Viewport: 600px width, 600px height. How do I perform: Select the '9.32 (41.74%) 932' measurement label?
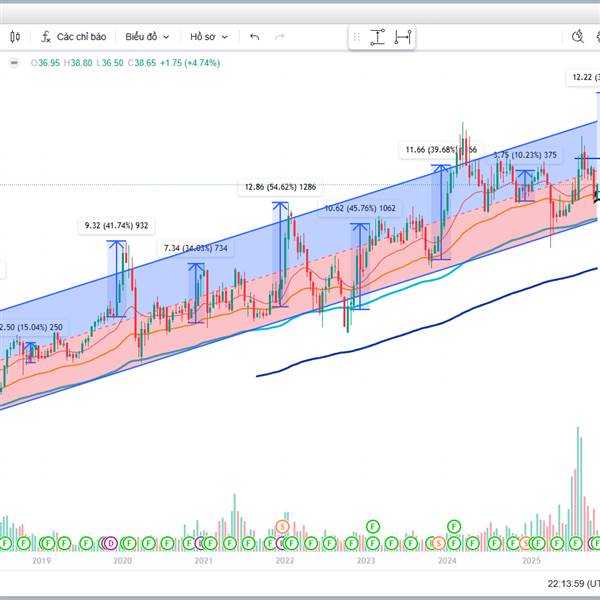pos(116,225)
